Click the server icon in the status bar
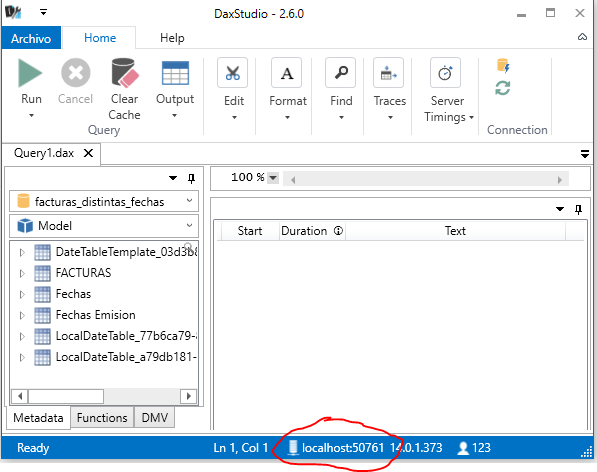Image resolution: width=597 pixels, height=472 pixels. pos(292,448)
